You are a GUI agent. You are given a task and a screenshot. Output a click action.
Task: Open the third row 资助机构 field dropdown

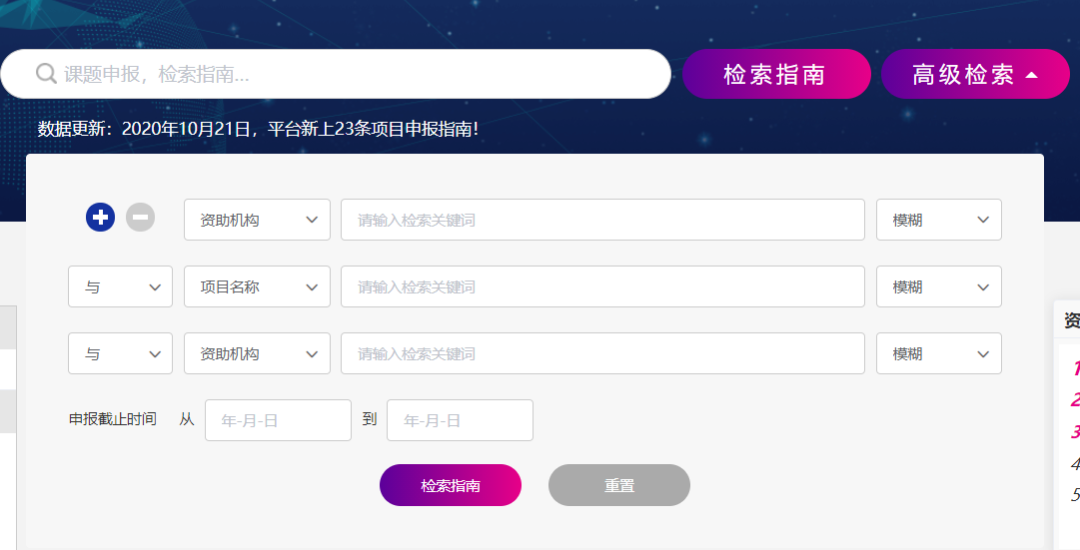click(x=257, y=354)
